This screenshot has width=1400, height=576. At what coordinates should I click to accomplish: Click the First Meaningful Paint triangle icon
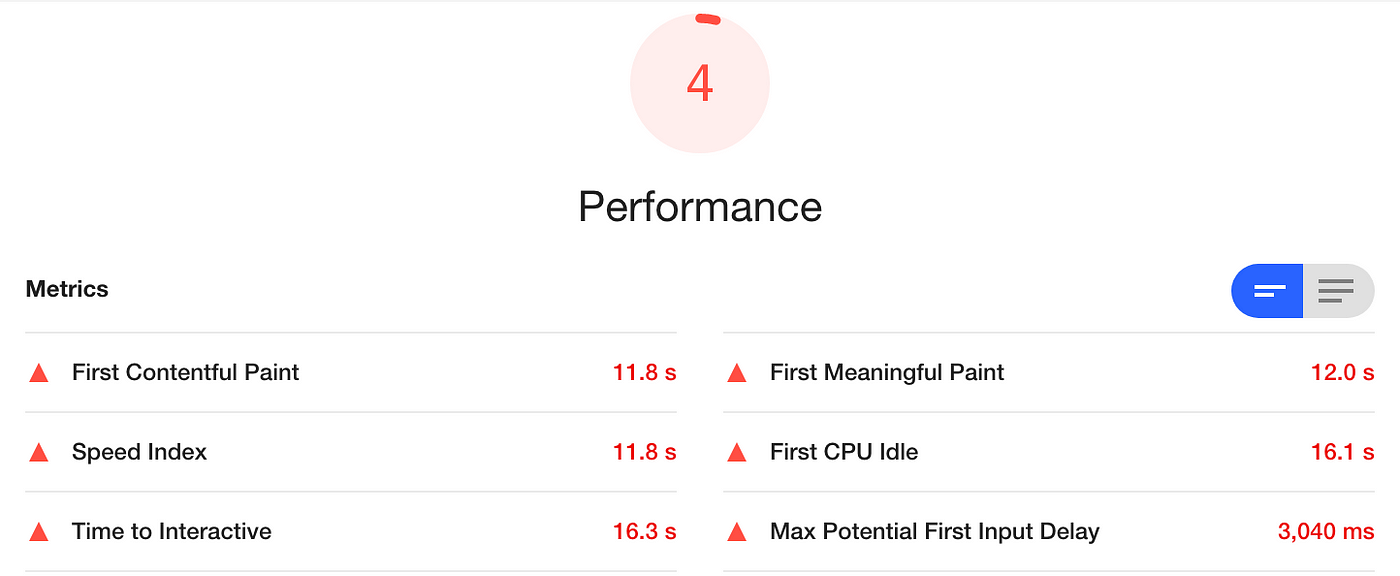(737, 373)
